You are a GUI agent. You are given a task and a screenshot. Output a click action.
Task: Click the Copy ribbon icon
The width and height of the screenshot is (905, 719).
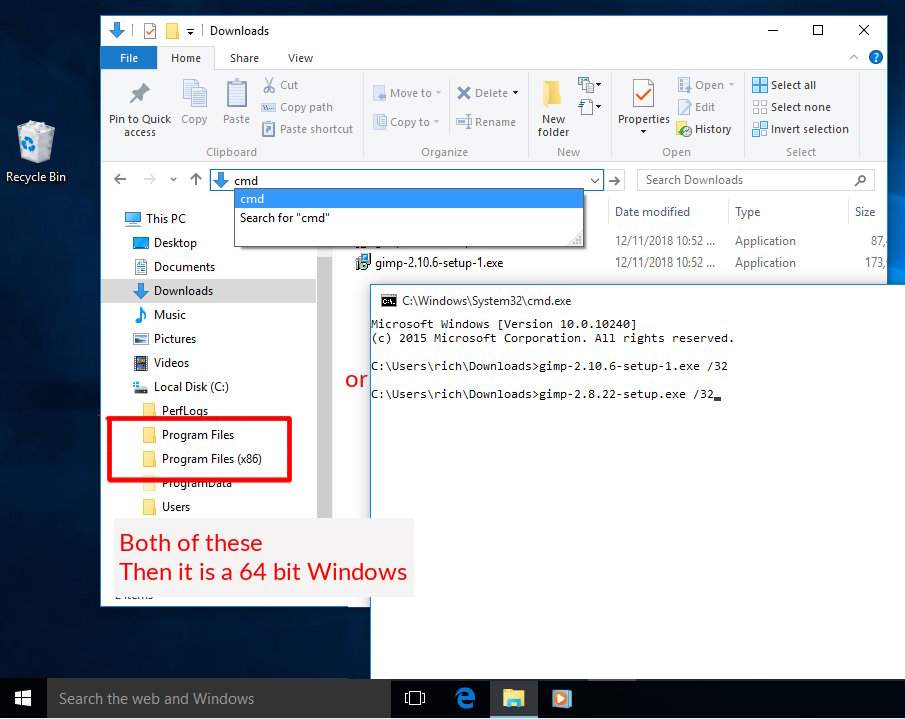point(195,93)
